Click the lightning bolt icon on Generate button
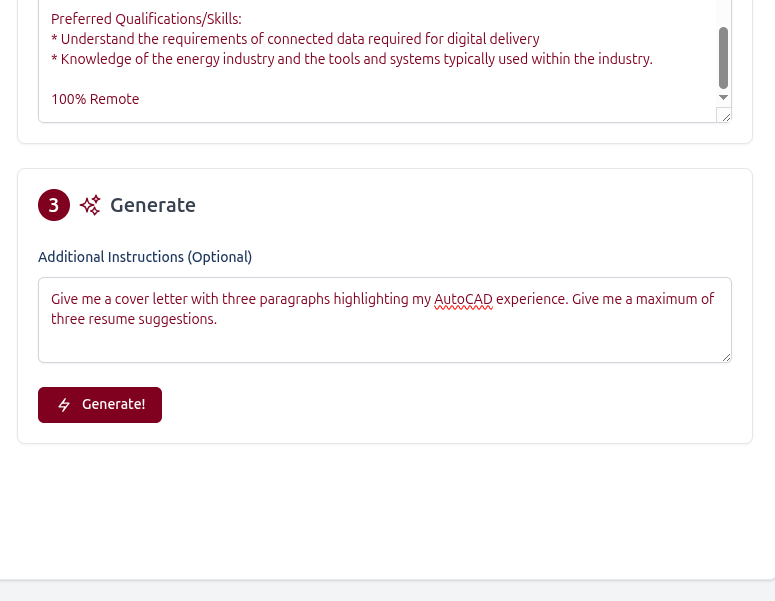This screenshot has height=601, width=775. (64, 405)
